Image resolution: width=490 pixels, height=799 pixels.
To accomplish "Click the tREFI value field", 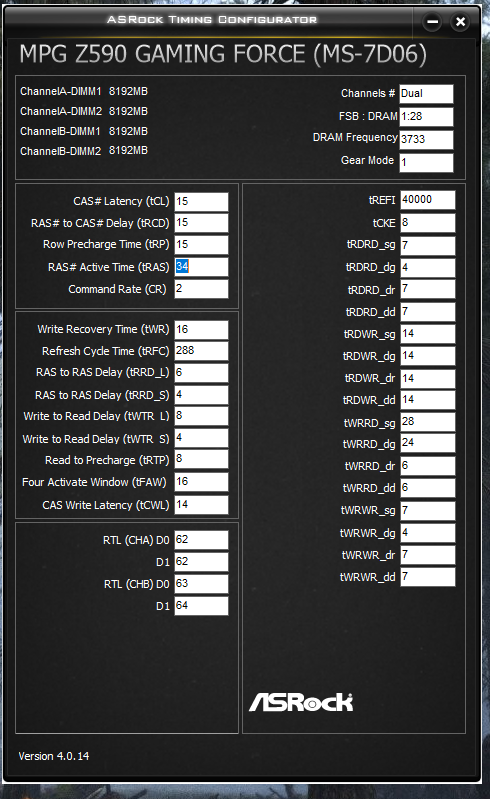I will [x=428, y=200].
